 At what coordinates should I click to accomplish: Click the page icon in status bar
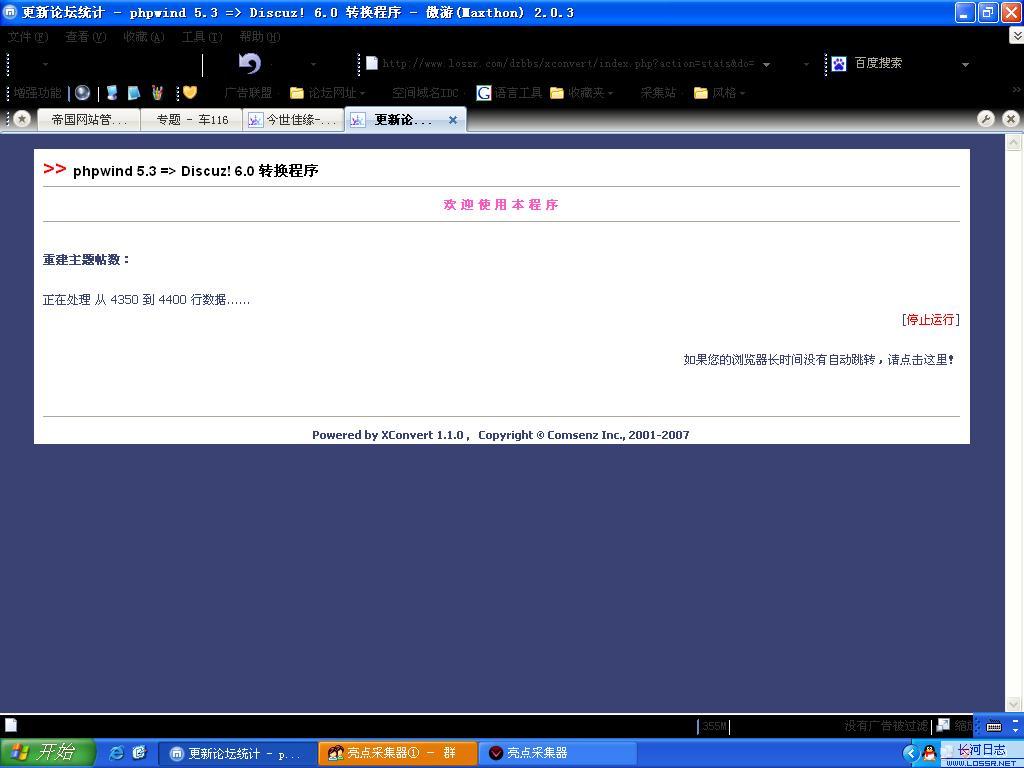[x=11, y=725]
